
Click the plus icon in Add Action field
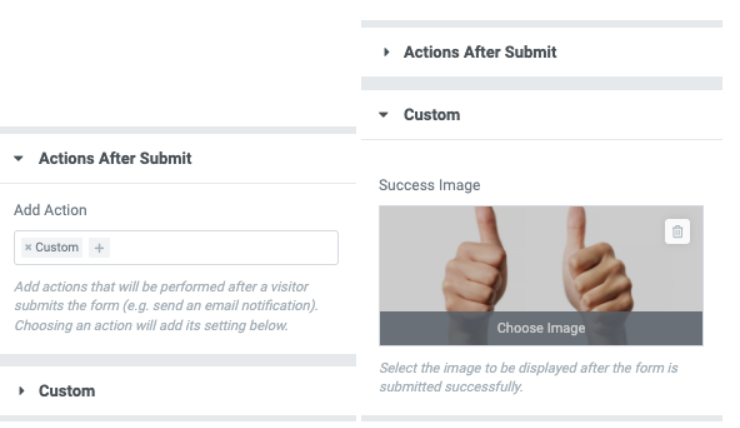point(99,248)
